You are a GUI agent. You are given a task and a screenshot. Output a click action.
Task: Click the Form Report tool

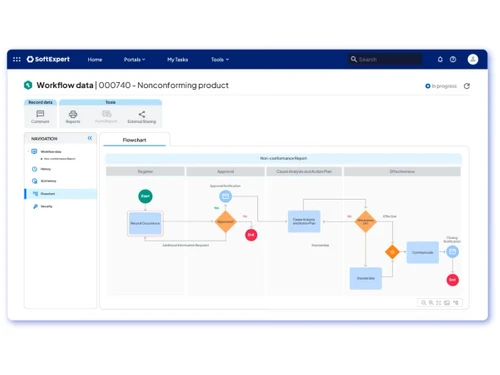pos(106,117)
